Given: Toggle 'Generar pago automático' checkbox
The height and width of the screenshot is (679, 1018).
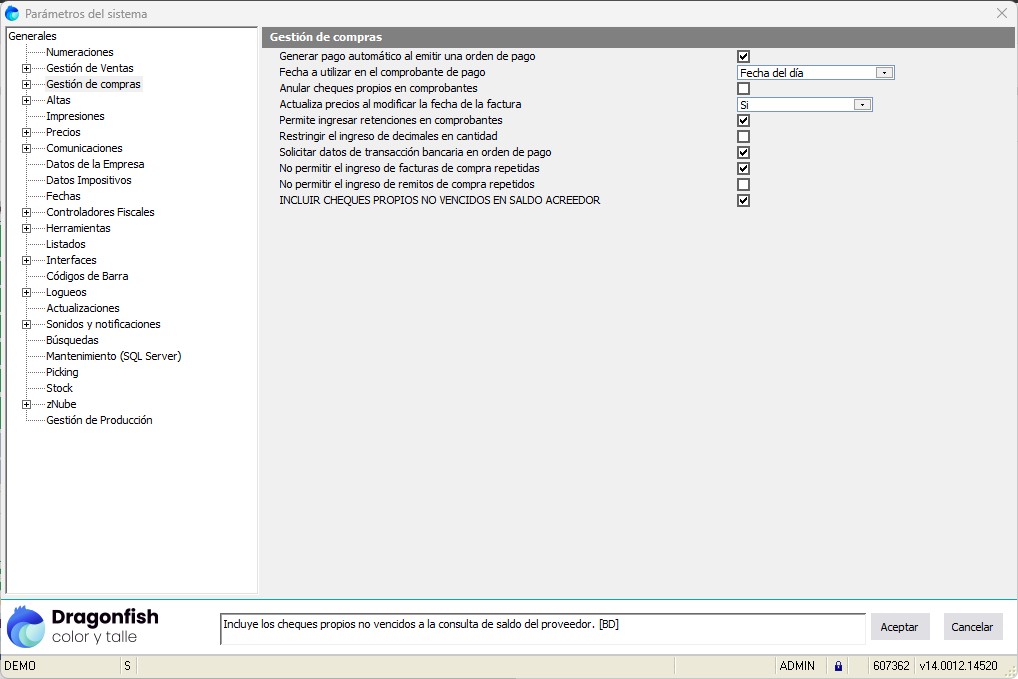Looking at the screenshot, I should 743,57.
